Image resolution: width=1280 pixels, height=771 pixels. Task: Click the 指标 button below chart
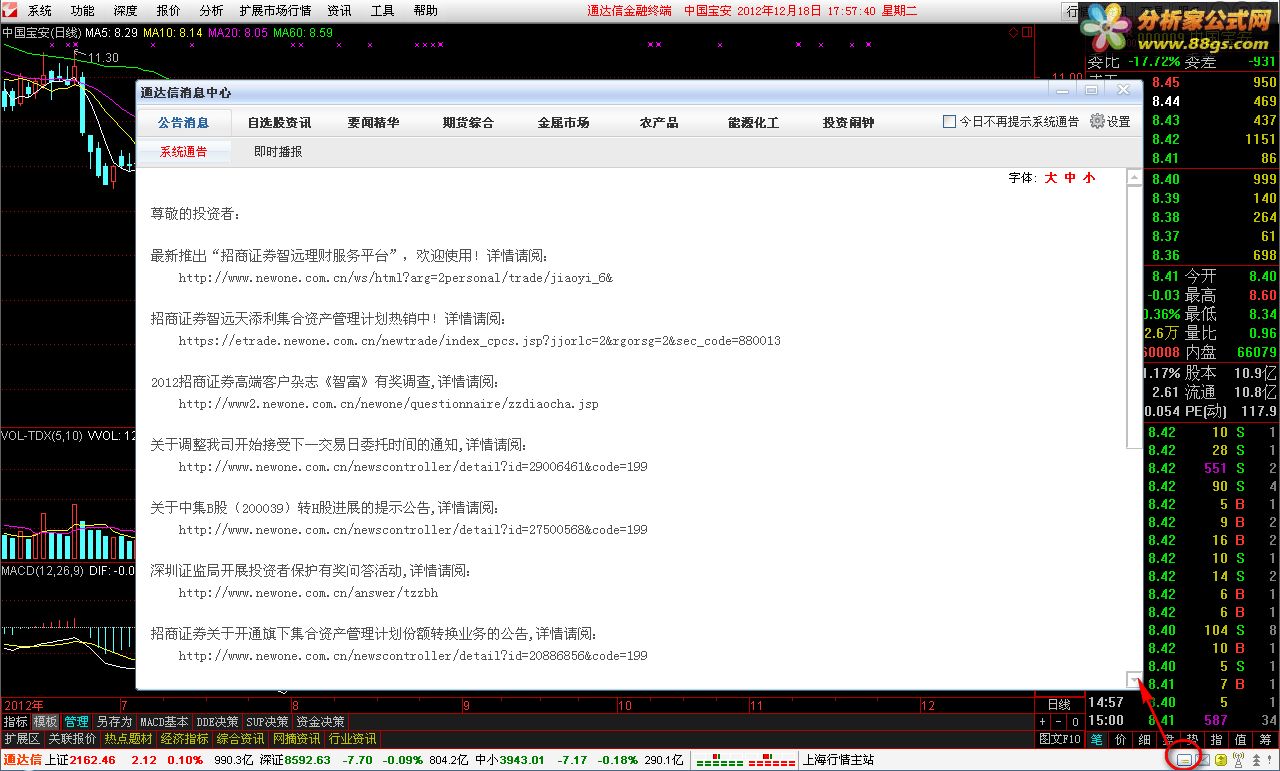(16, 721)
